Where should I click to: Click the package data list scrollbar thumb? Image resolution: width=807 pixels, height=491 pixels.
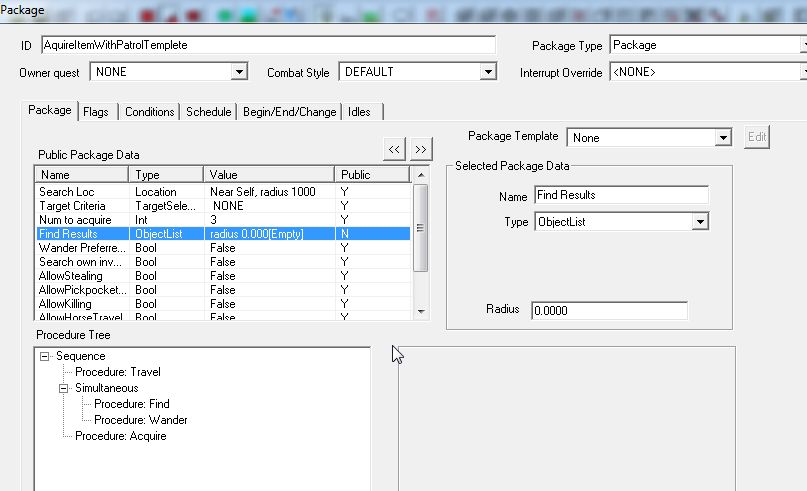(x=420, y=227)
